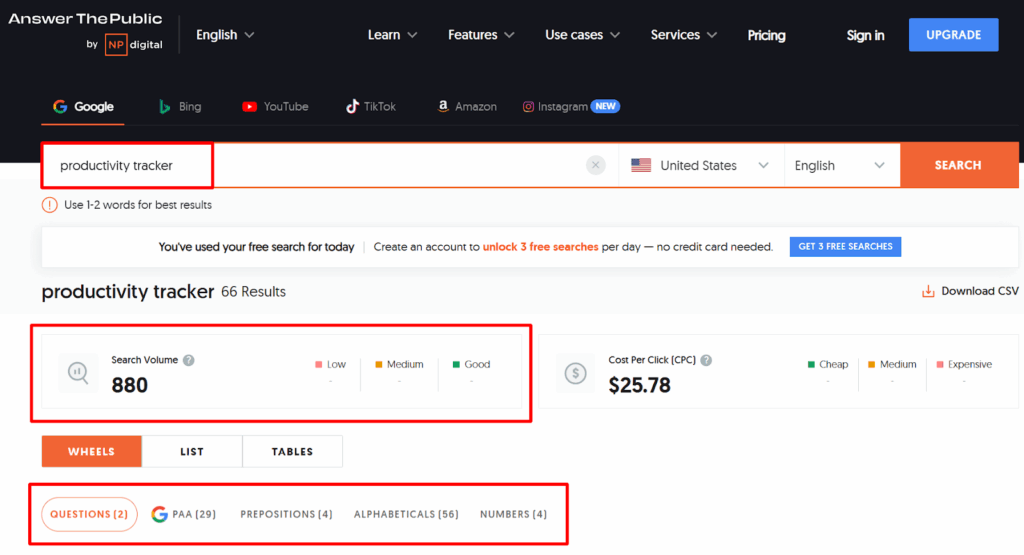The height and width of the screenshot is (555, 1024).
Task: Open the search language English dropdown
Action: click(x=840, y=165)
